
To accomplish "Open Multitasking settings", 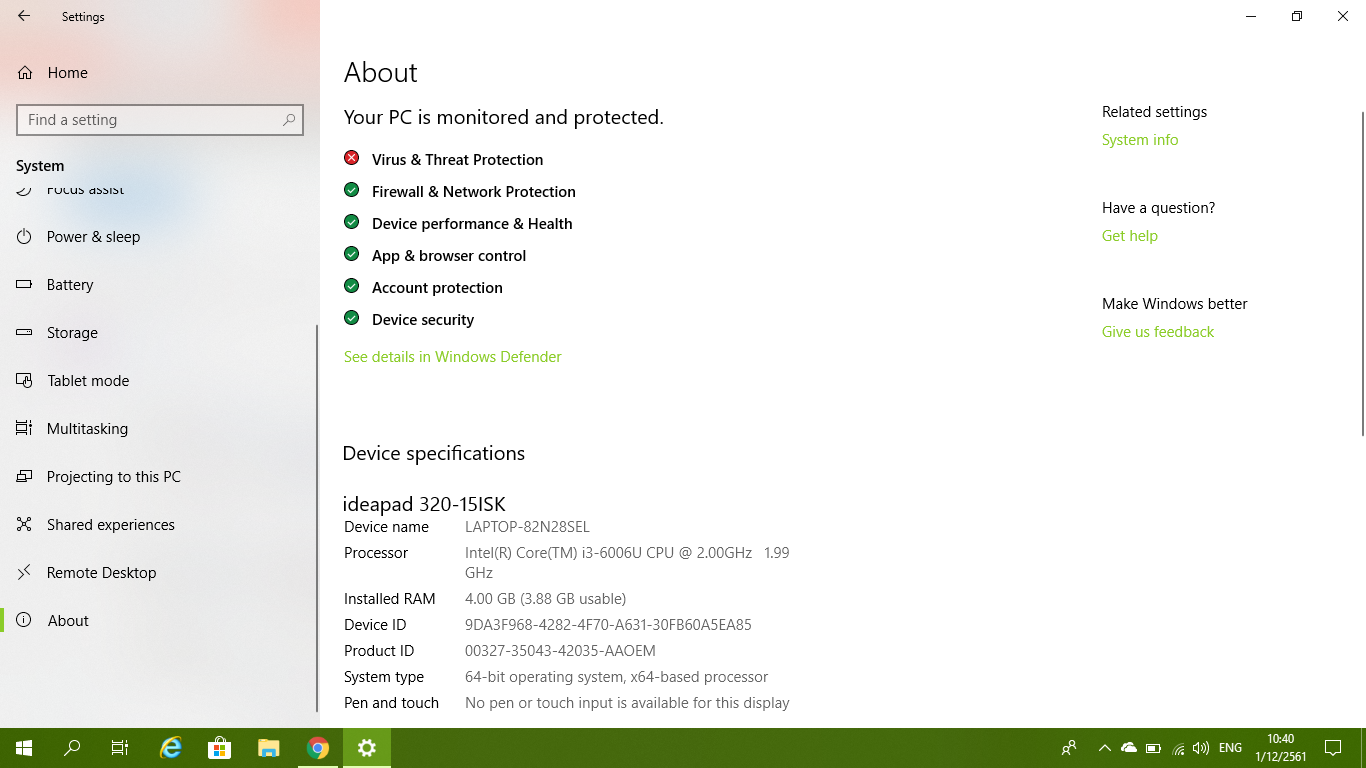I will click(87, 428).
